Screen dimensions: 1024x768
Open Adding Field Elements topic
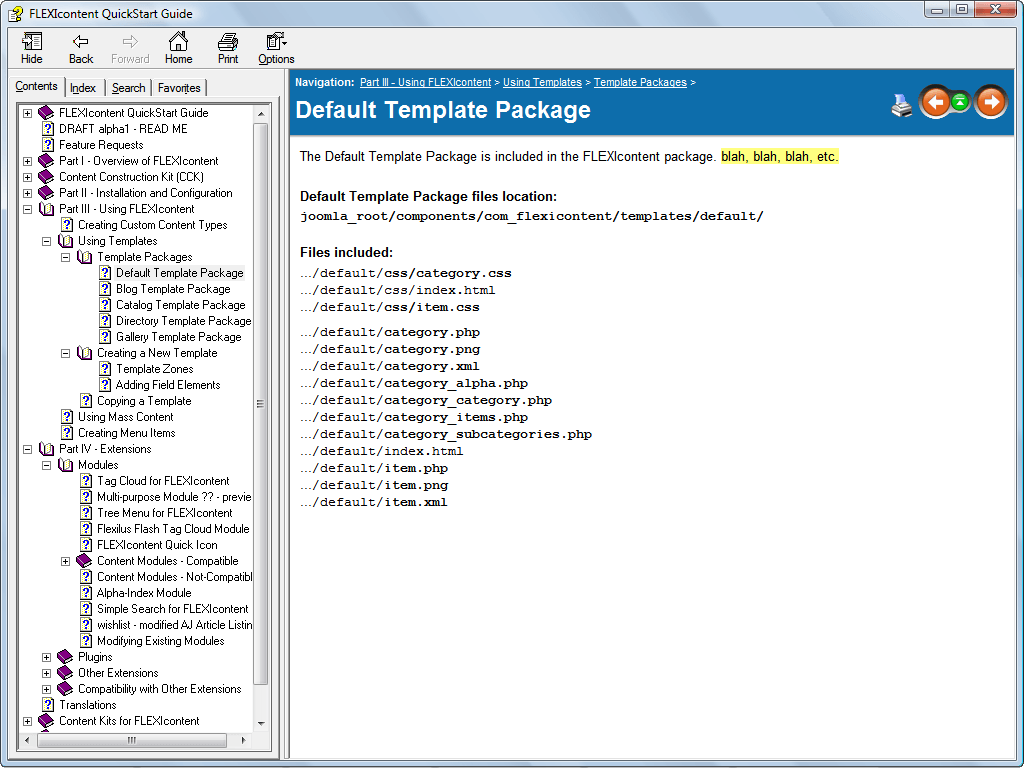pos(168,385)
